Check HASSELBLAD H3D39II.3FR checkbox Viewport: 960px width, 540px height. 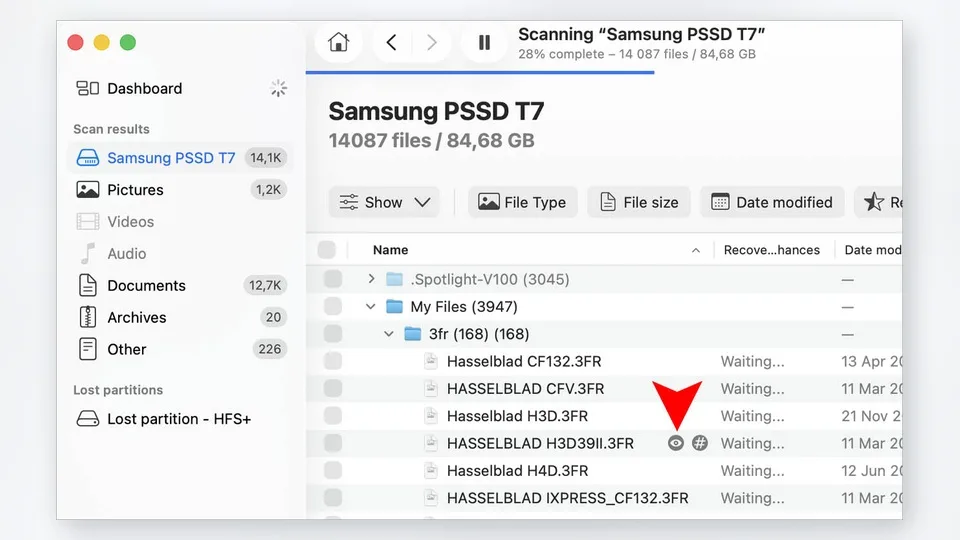coord(333,443)
